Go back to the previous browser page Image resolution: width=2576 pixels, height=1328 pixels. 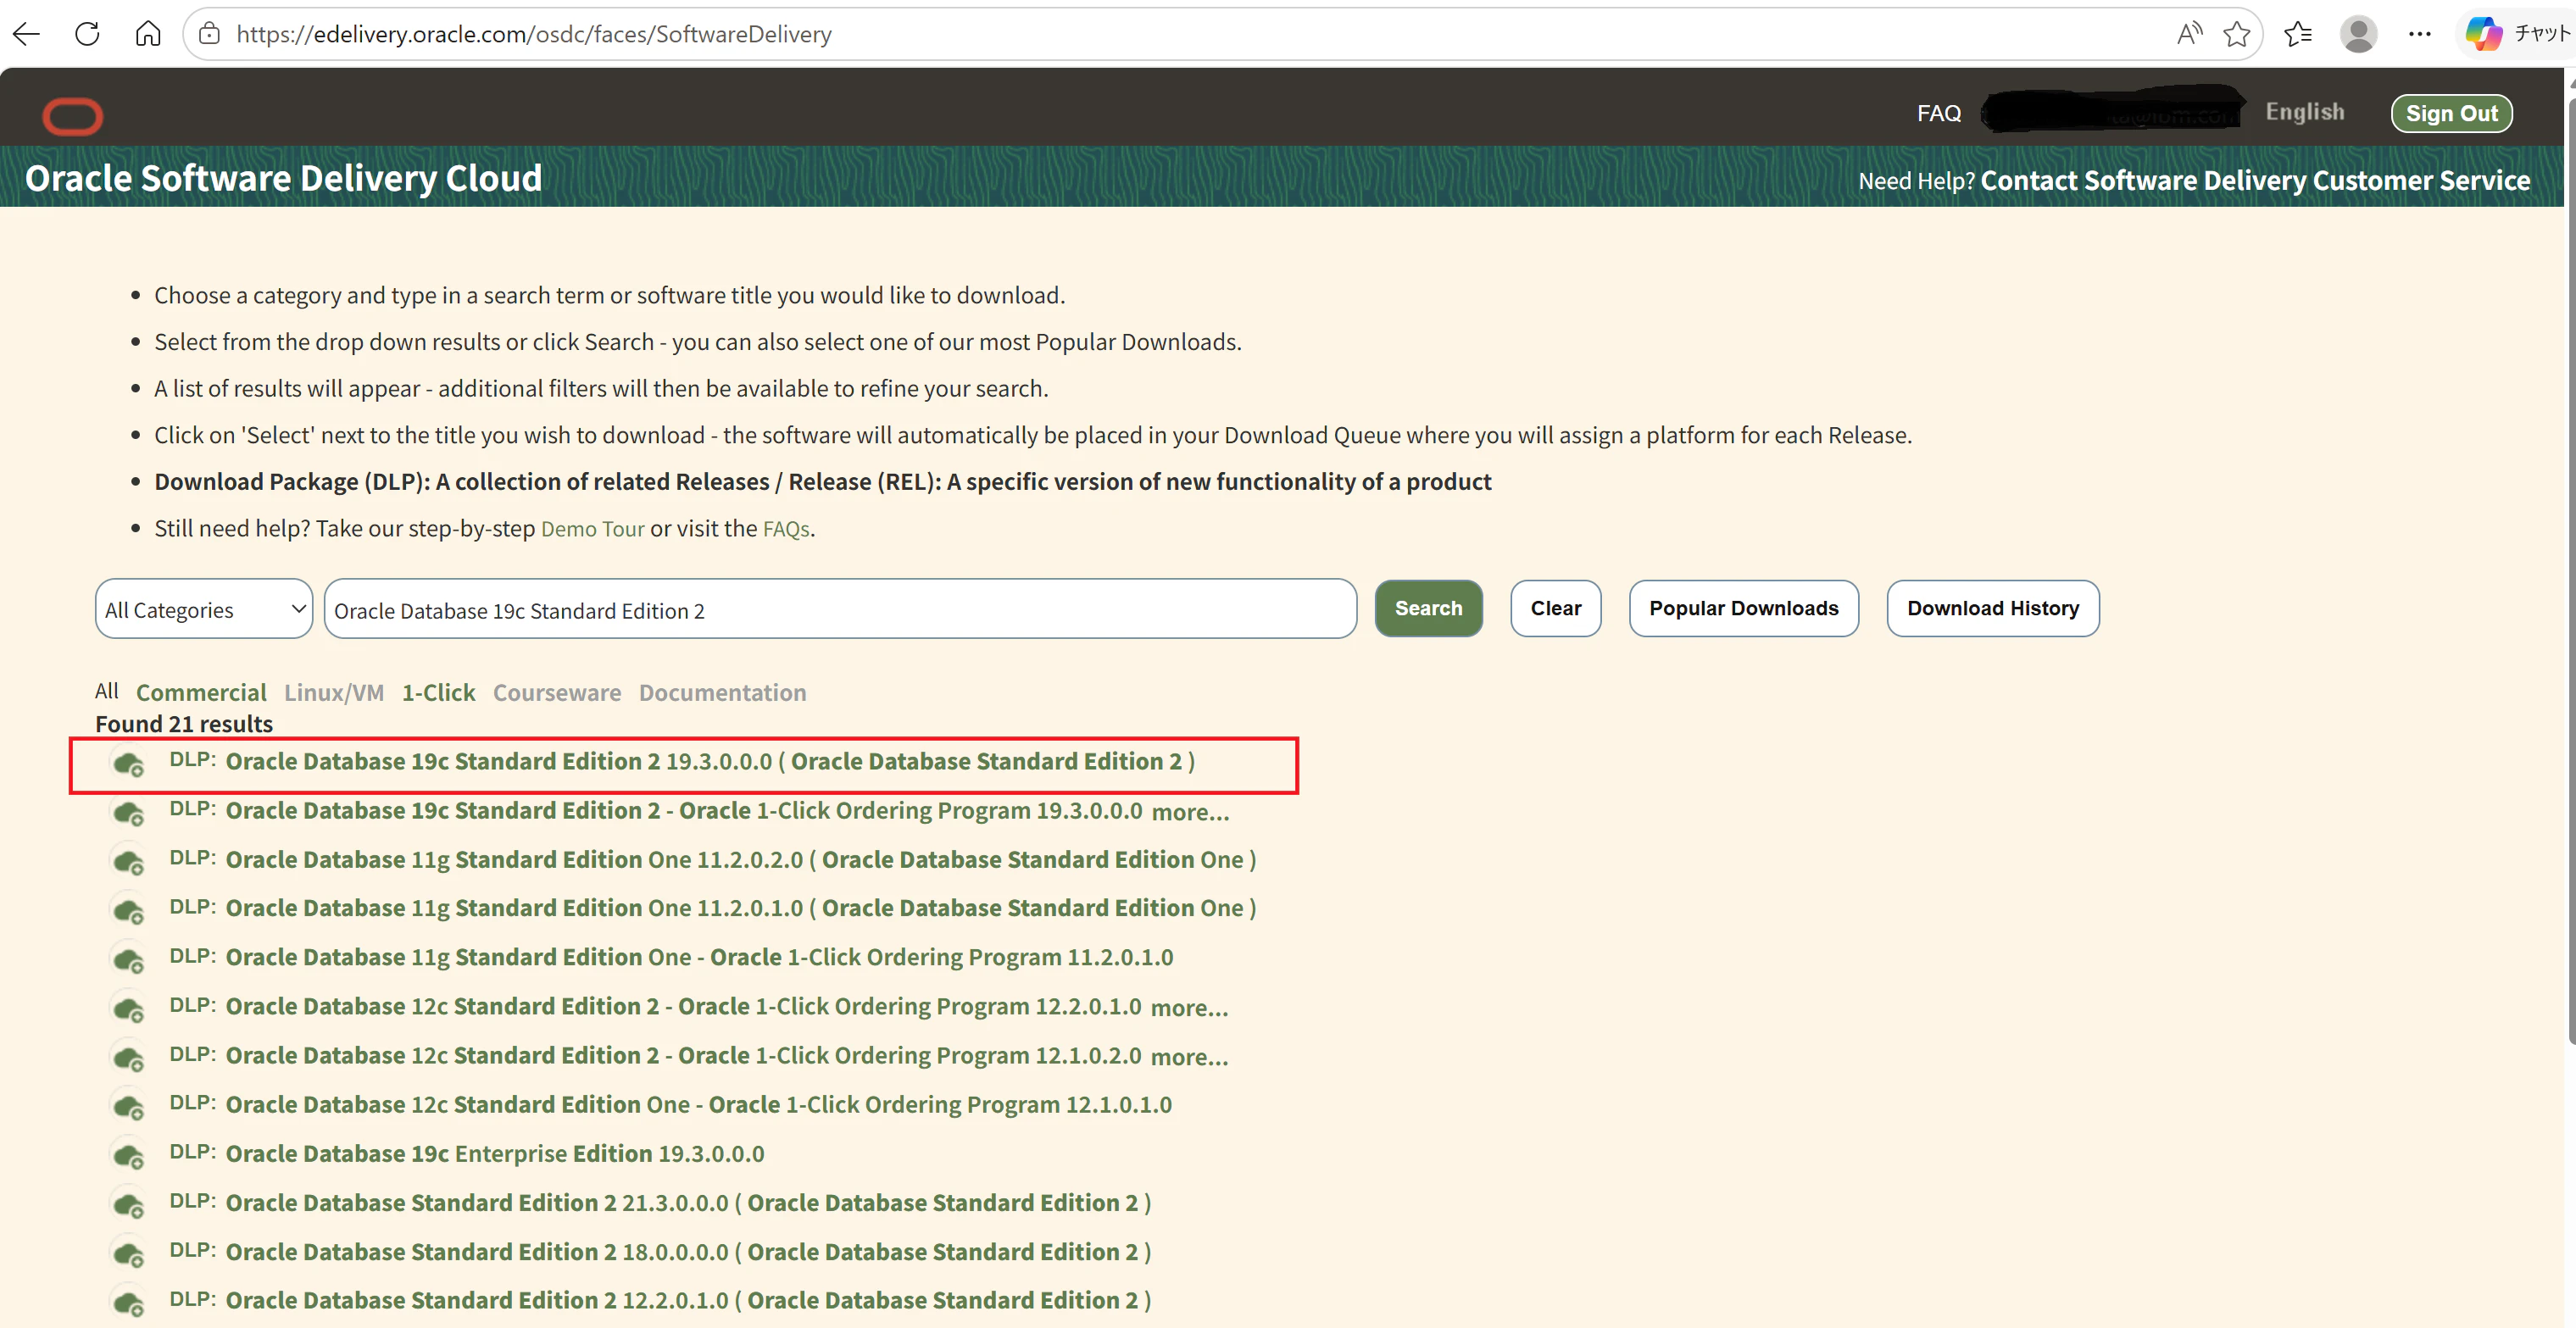(x=27, y=34)
